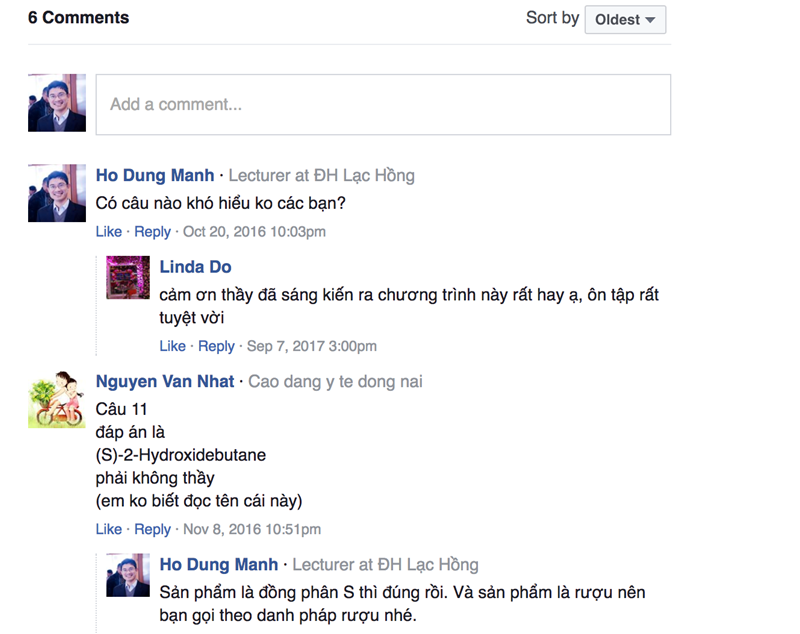Open Nguyen Van Nhat's profile name
Screen dimensions: 800x634
point(165,381)
